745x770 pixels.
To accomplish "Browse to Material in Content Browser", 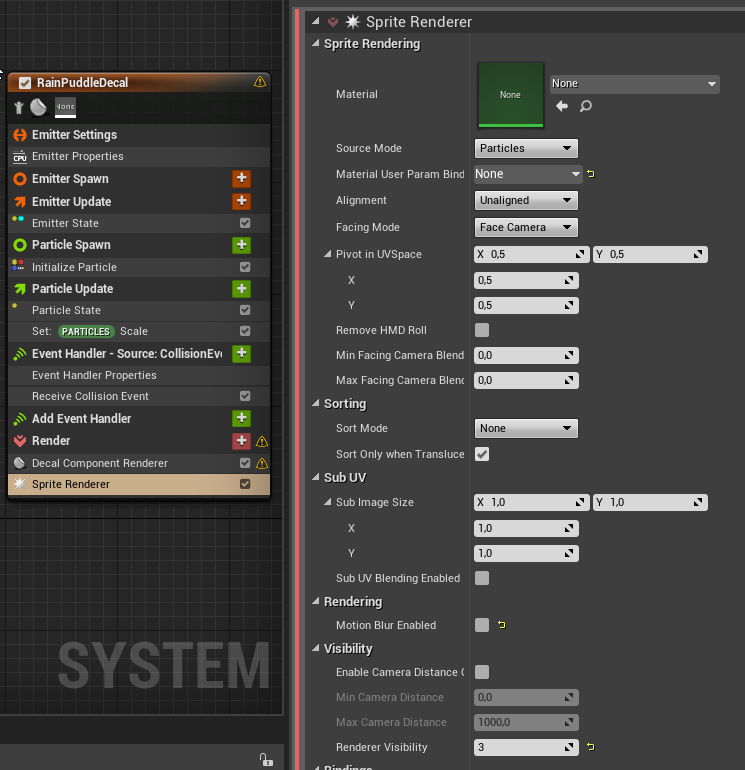I will click(x=585, y=106).
